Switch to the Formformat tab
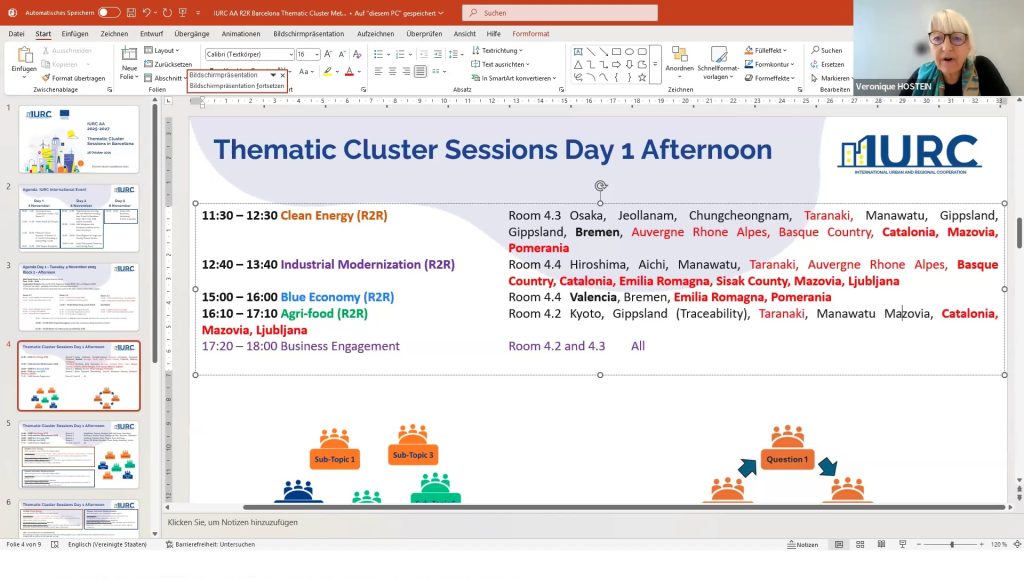Screen dimensions: 1024x579 pos(531,33)
